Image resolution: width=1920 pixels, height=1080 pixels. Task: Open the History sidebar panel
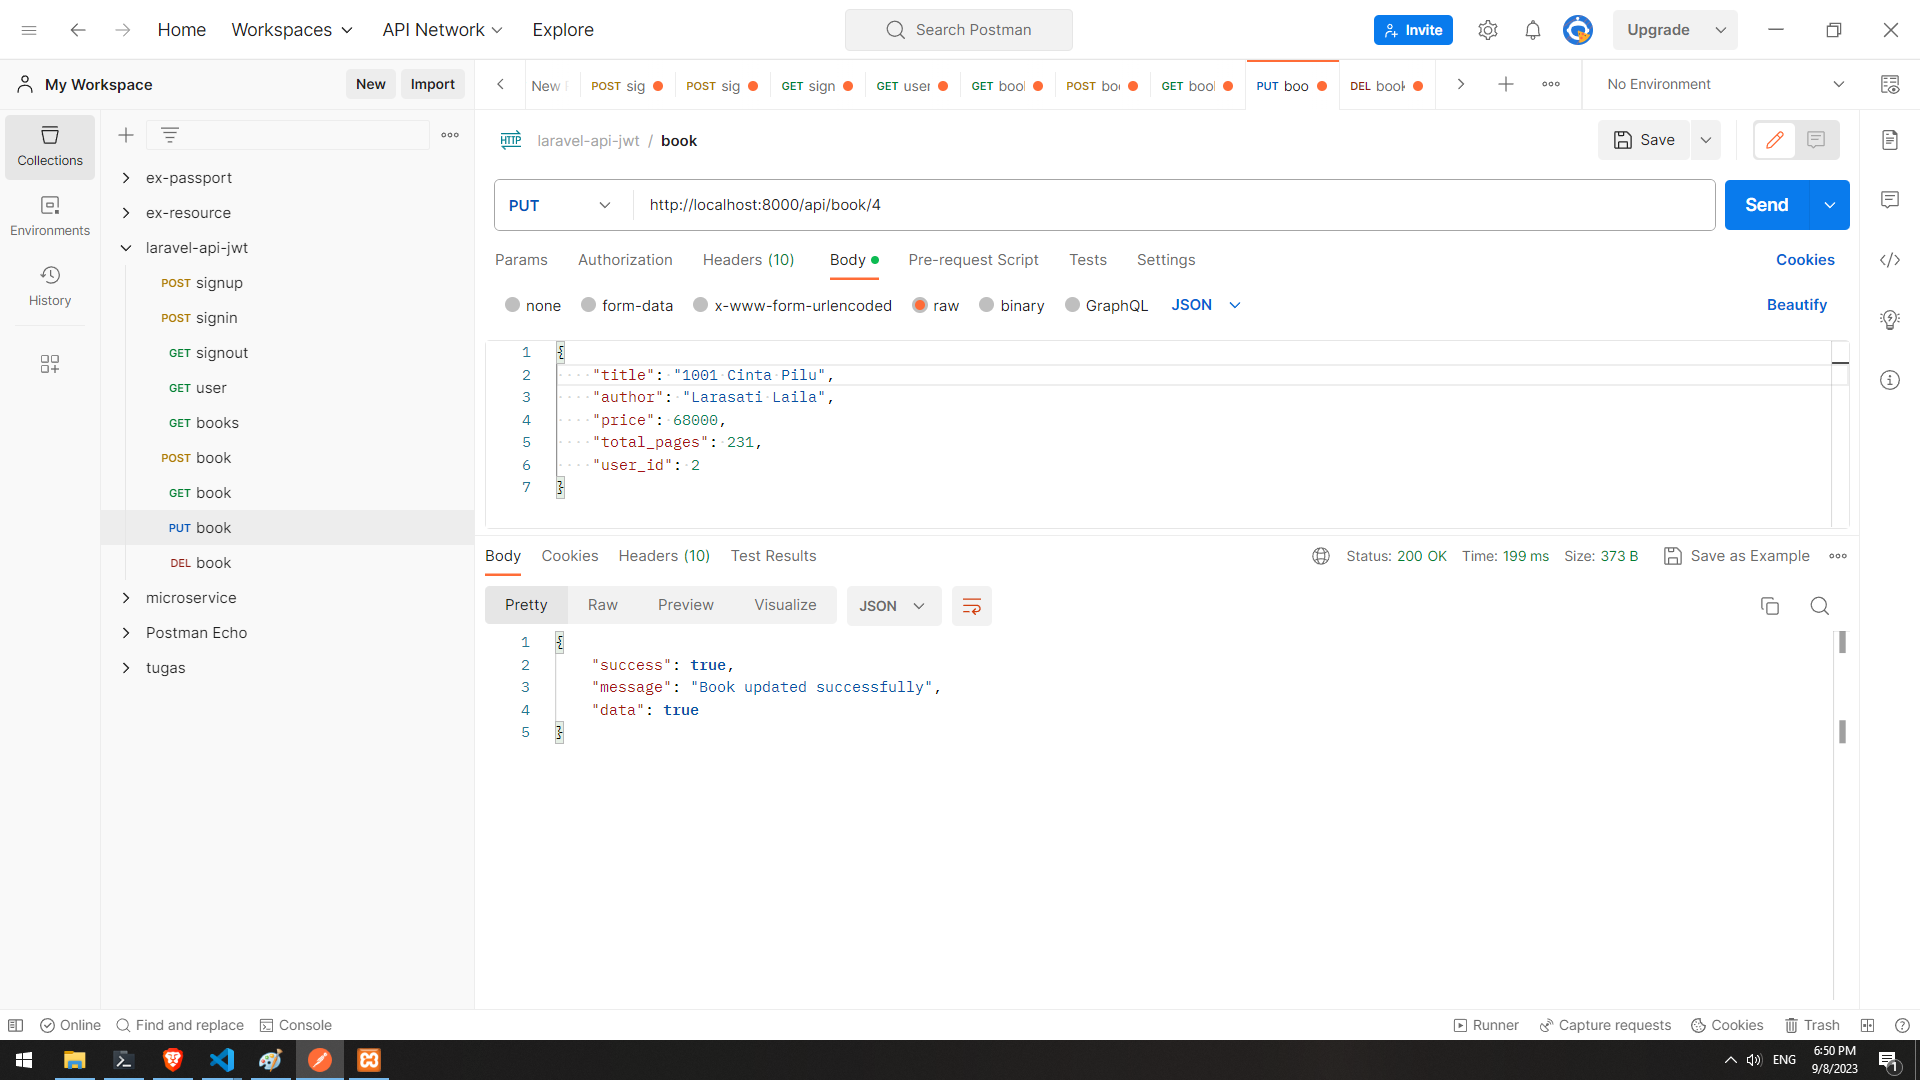[50, 286]
